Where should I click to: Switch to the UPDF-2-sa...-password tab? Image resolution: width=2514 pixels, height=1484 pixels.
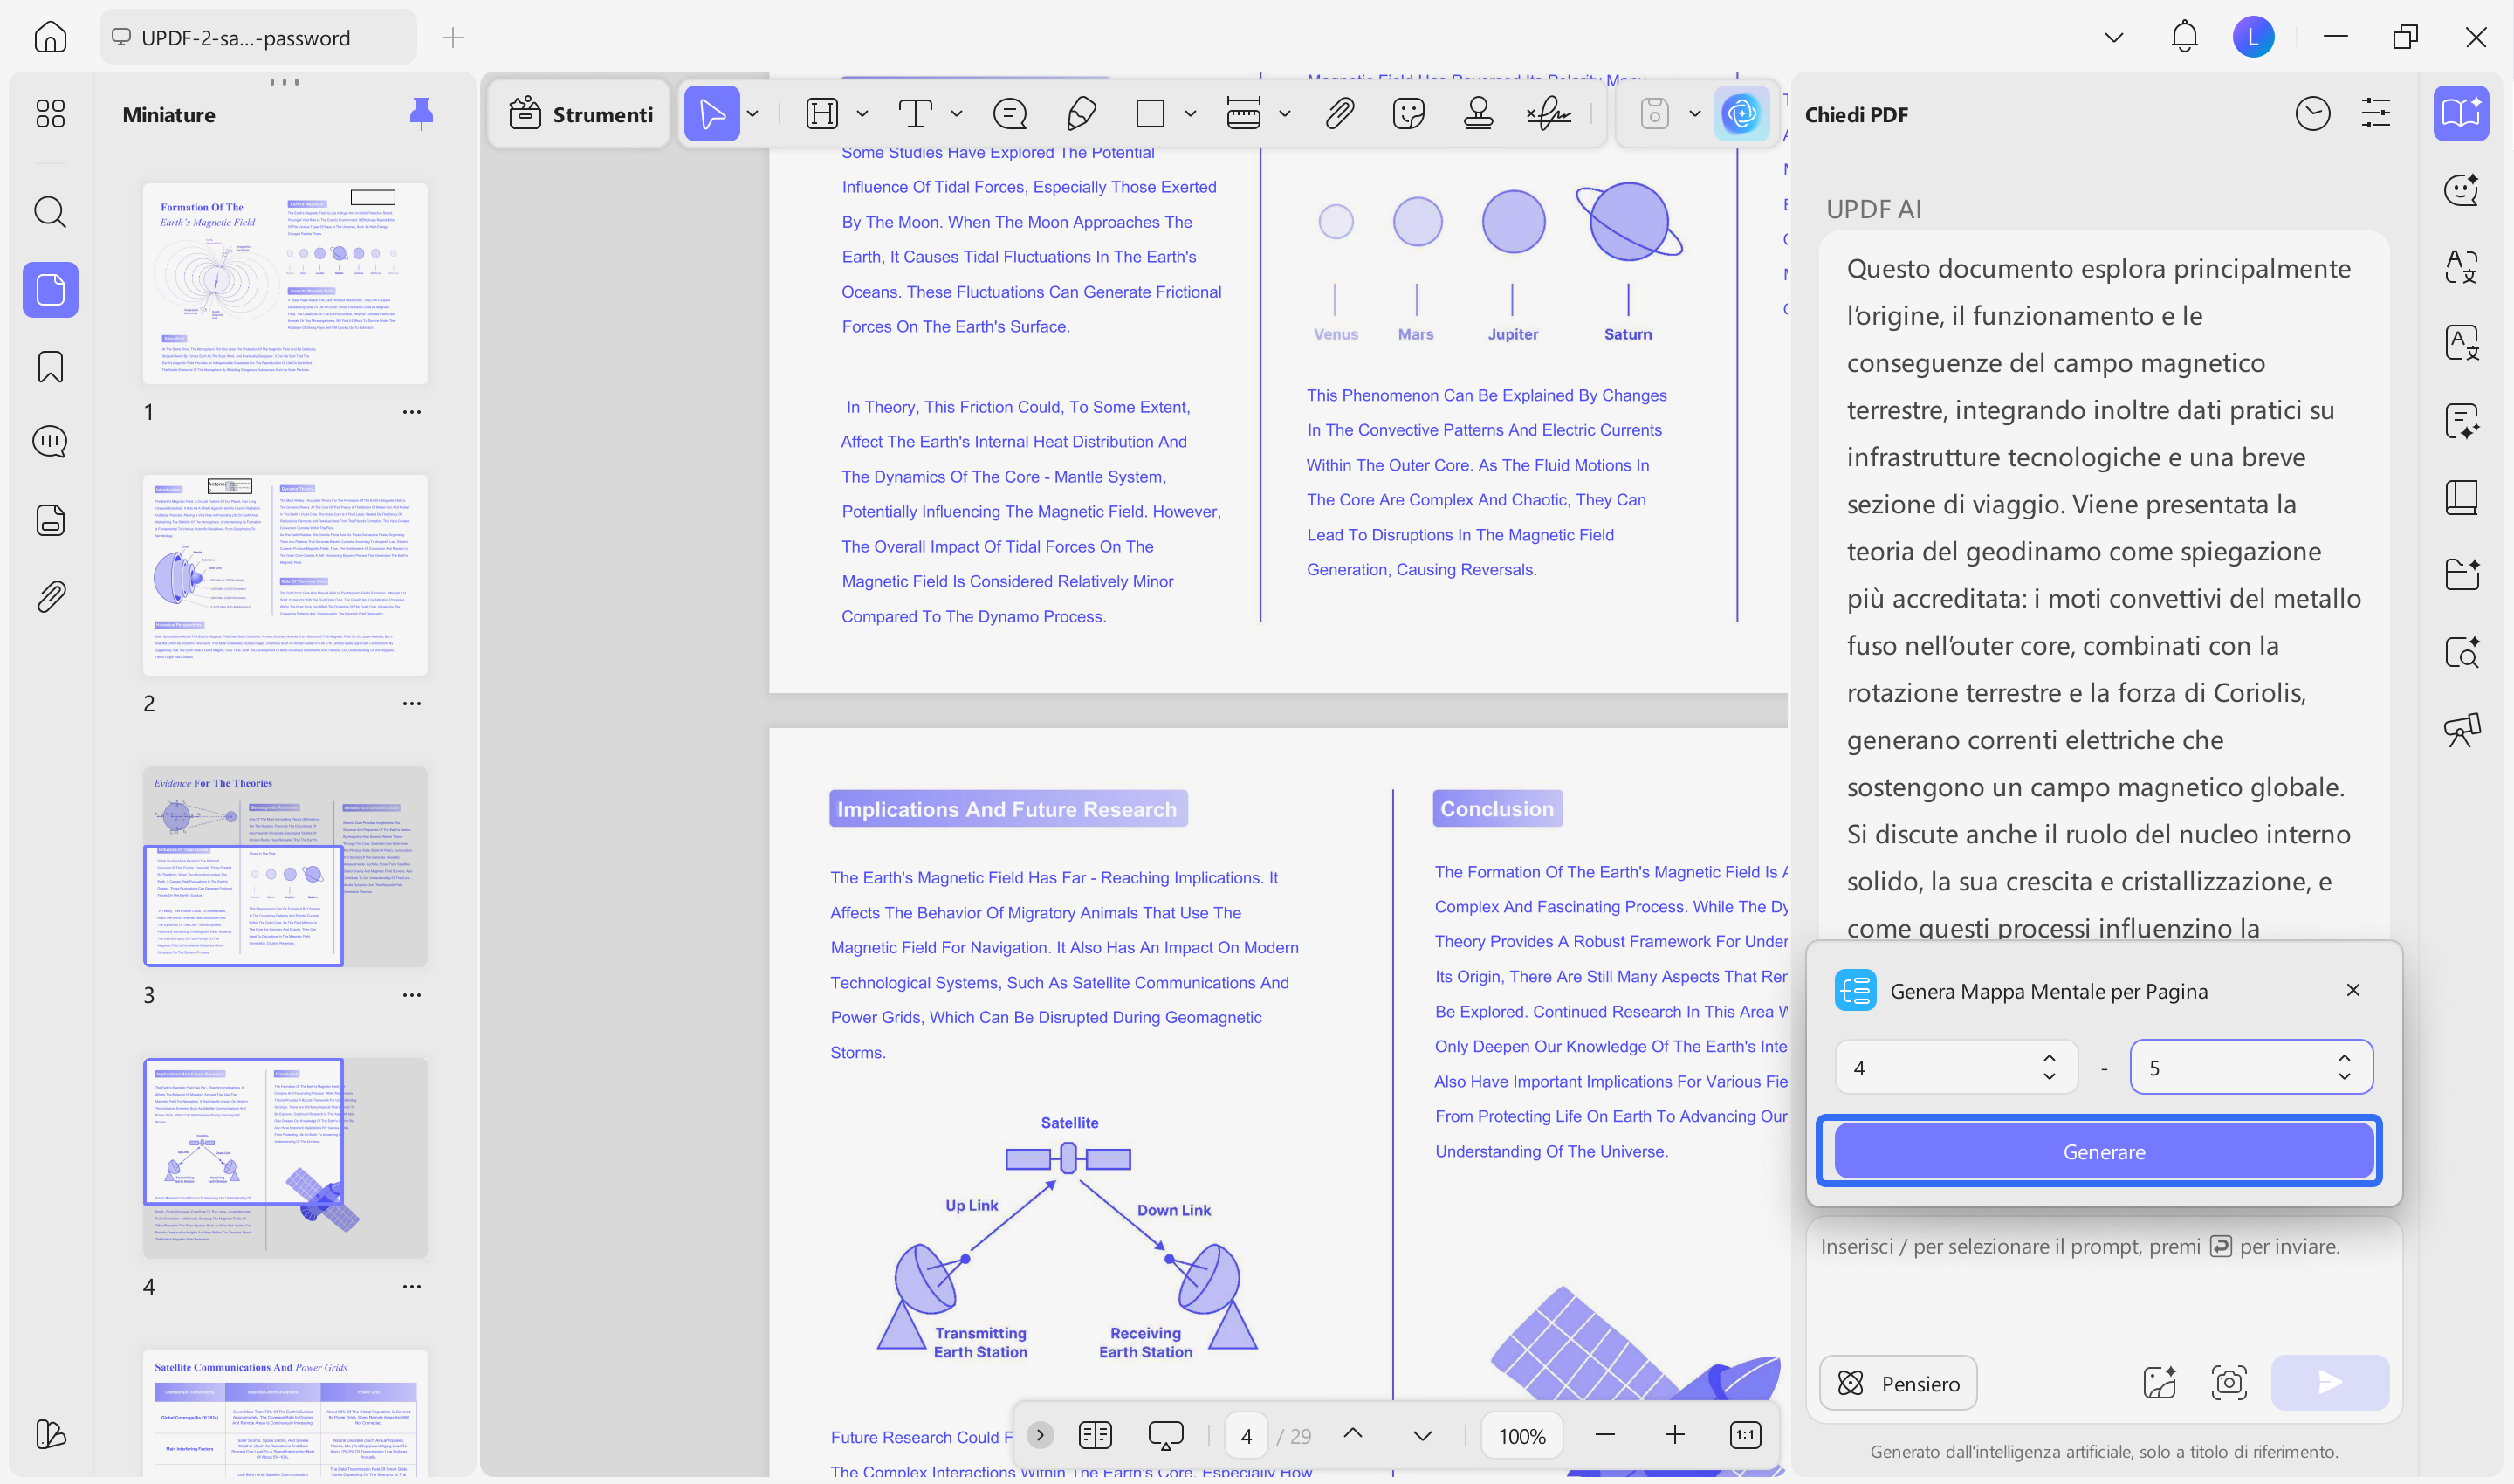pos(258,37)
